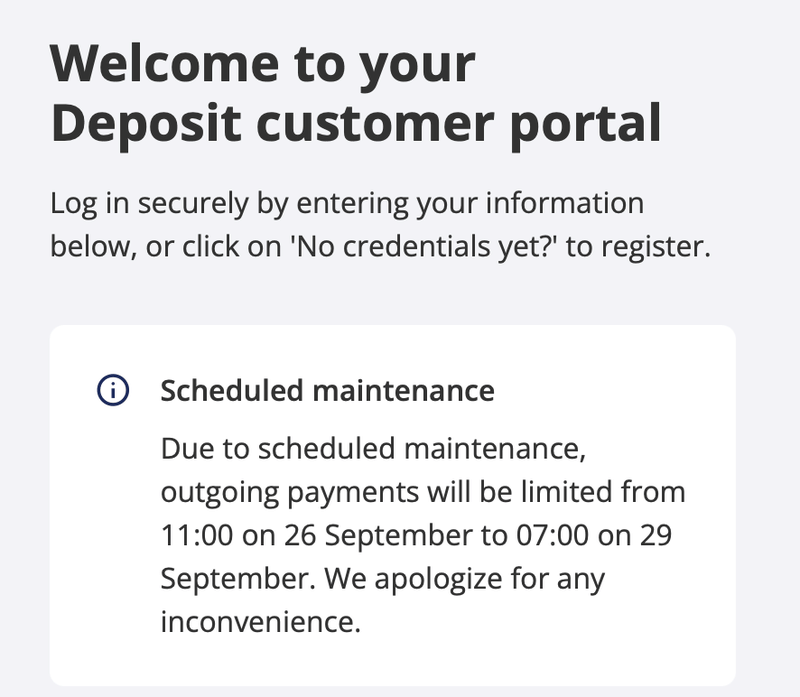Click the 'Welcome to your' heading line
This screenshot has height=697, width=800.
[x=262, y=64]
